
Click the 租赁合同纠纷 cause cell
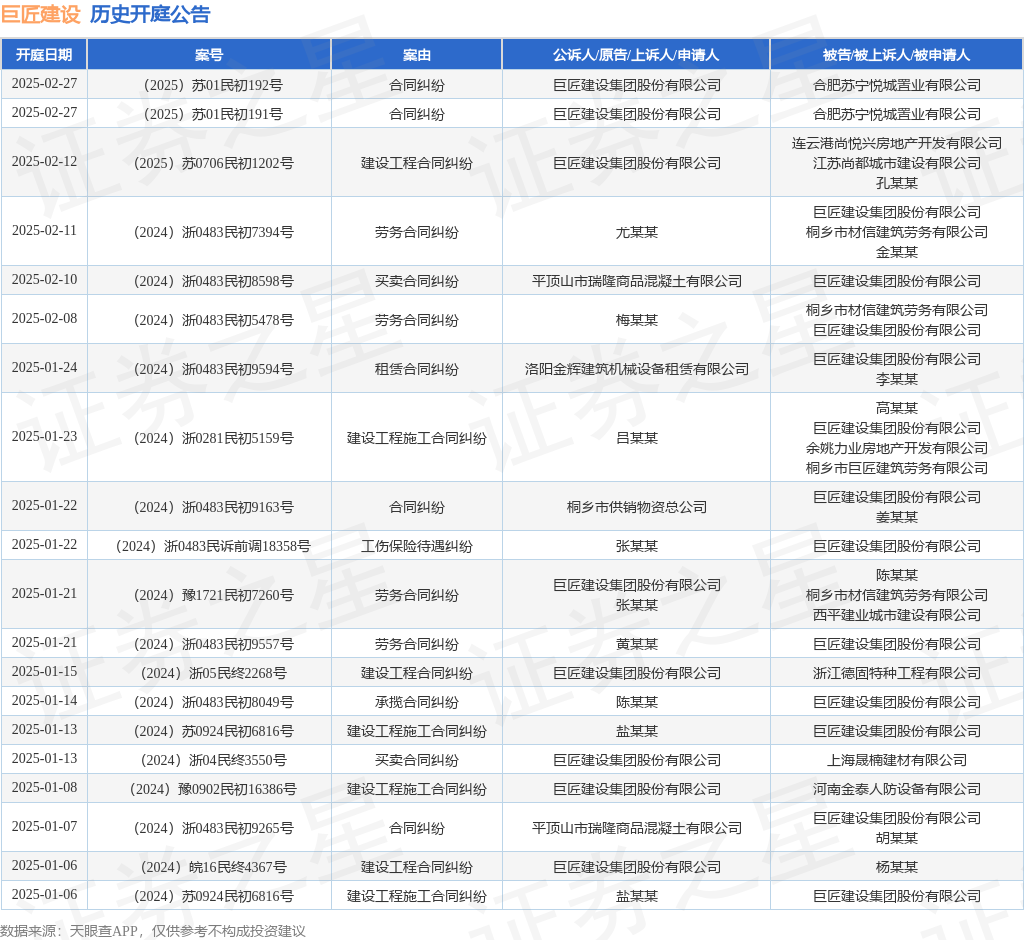click(x=417, y=370)
